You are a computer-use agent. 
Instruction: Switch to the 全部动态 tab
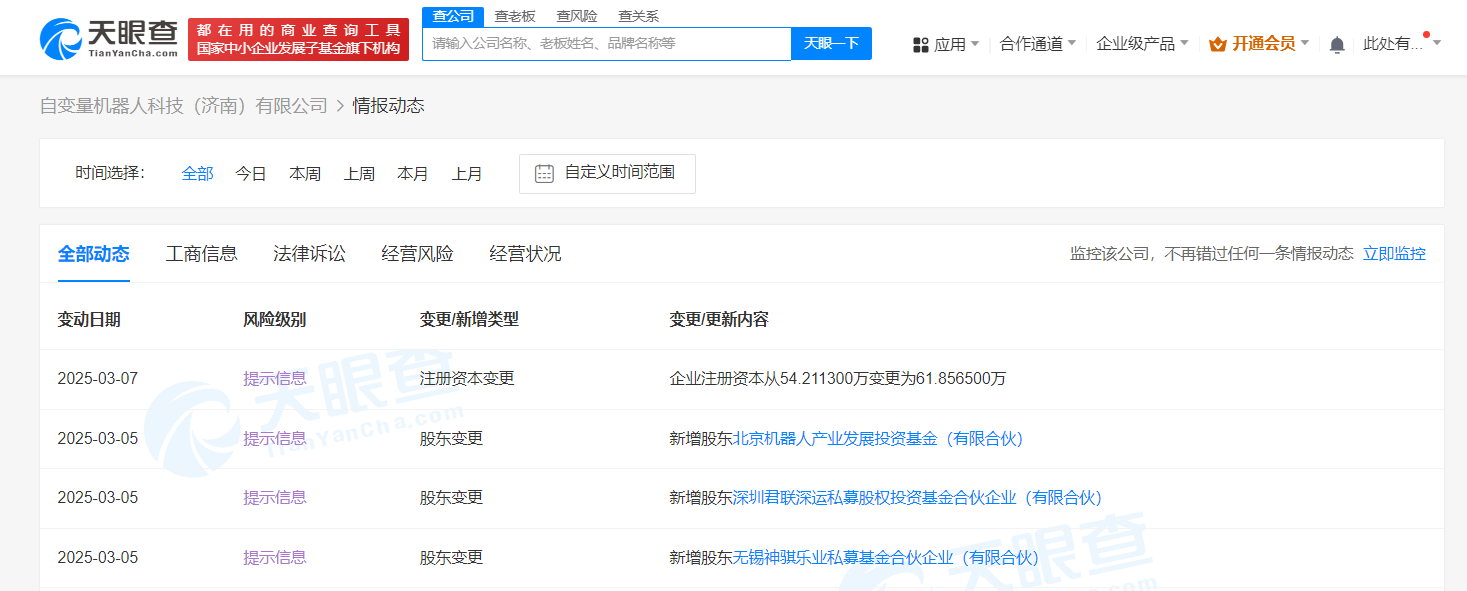[94, 254]
